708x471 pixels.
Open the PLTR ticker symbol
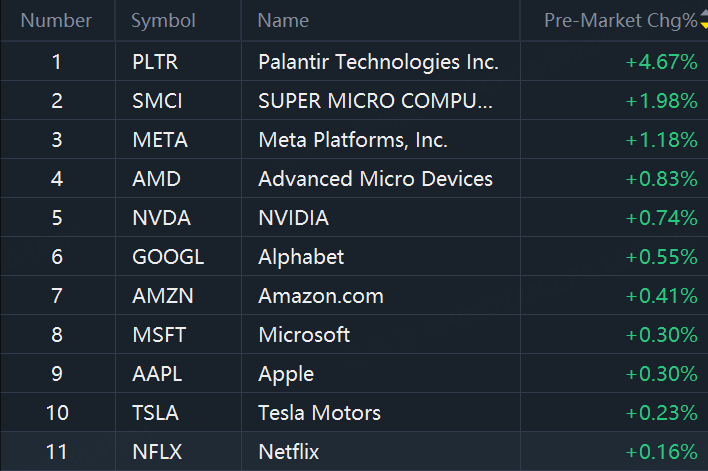(154, 62)
